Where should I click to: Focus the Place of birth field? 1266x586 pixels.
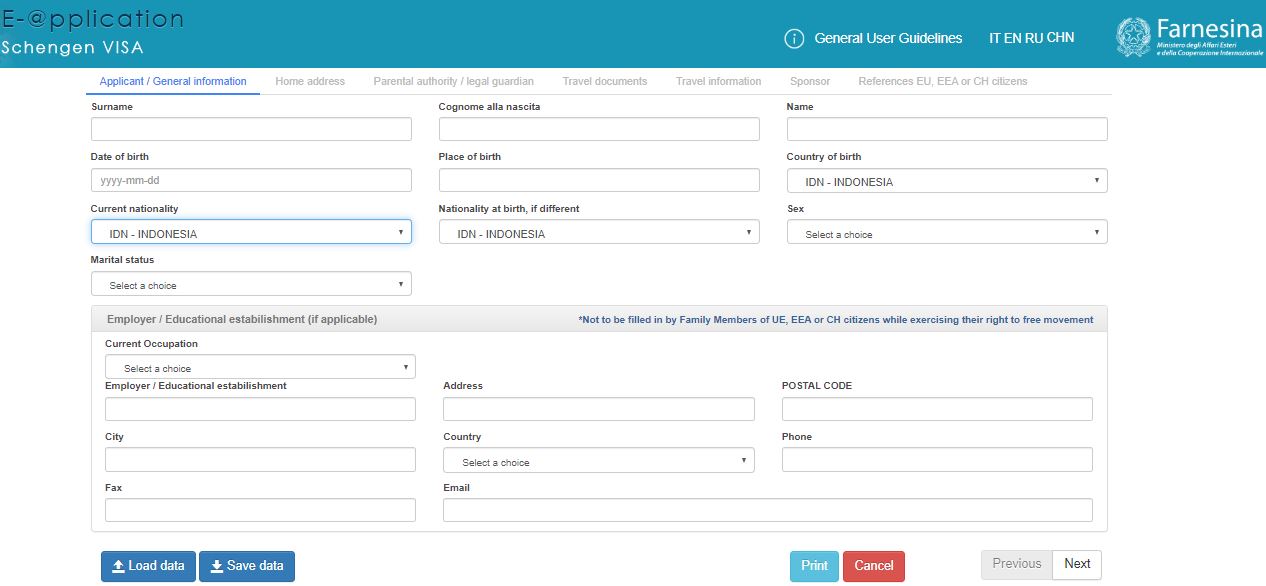[599, 180]
